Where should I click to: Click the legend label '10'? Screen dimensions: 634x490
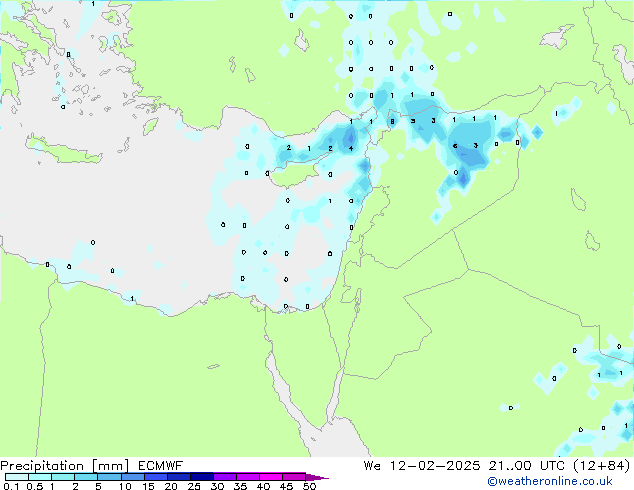[125, 486]
